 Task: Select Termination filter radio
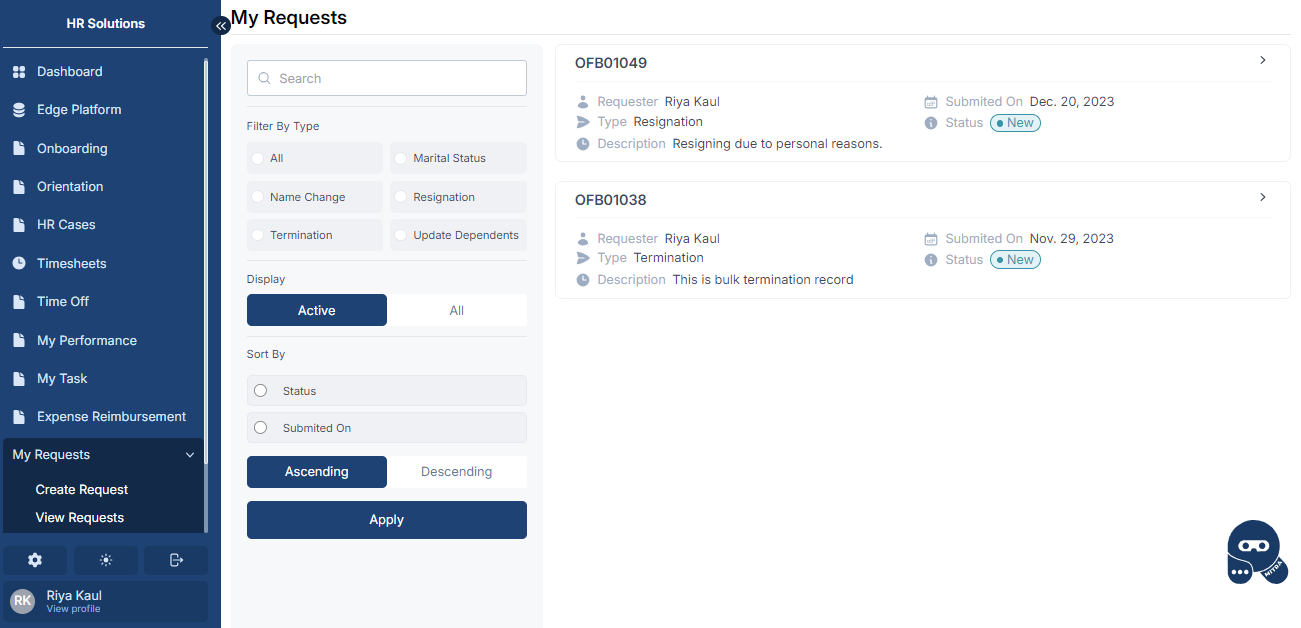pos(258,235)
